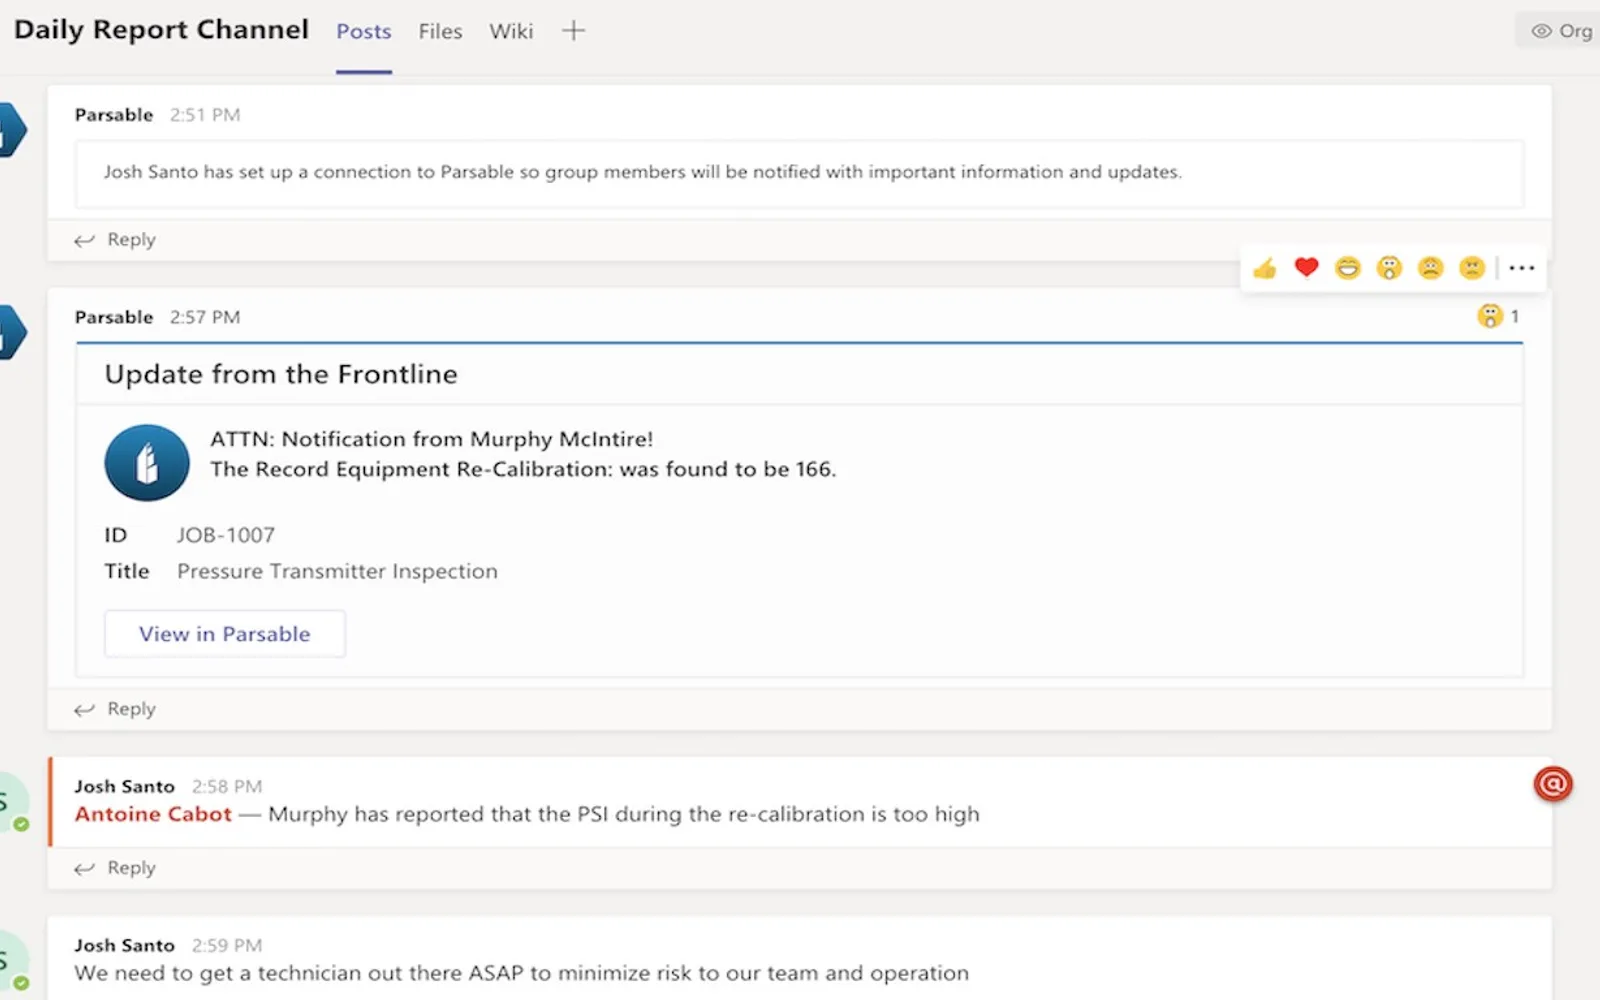Open the Wiki tab

[x=511, y=32]
